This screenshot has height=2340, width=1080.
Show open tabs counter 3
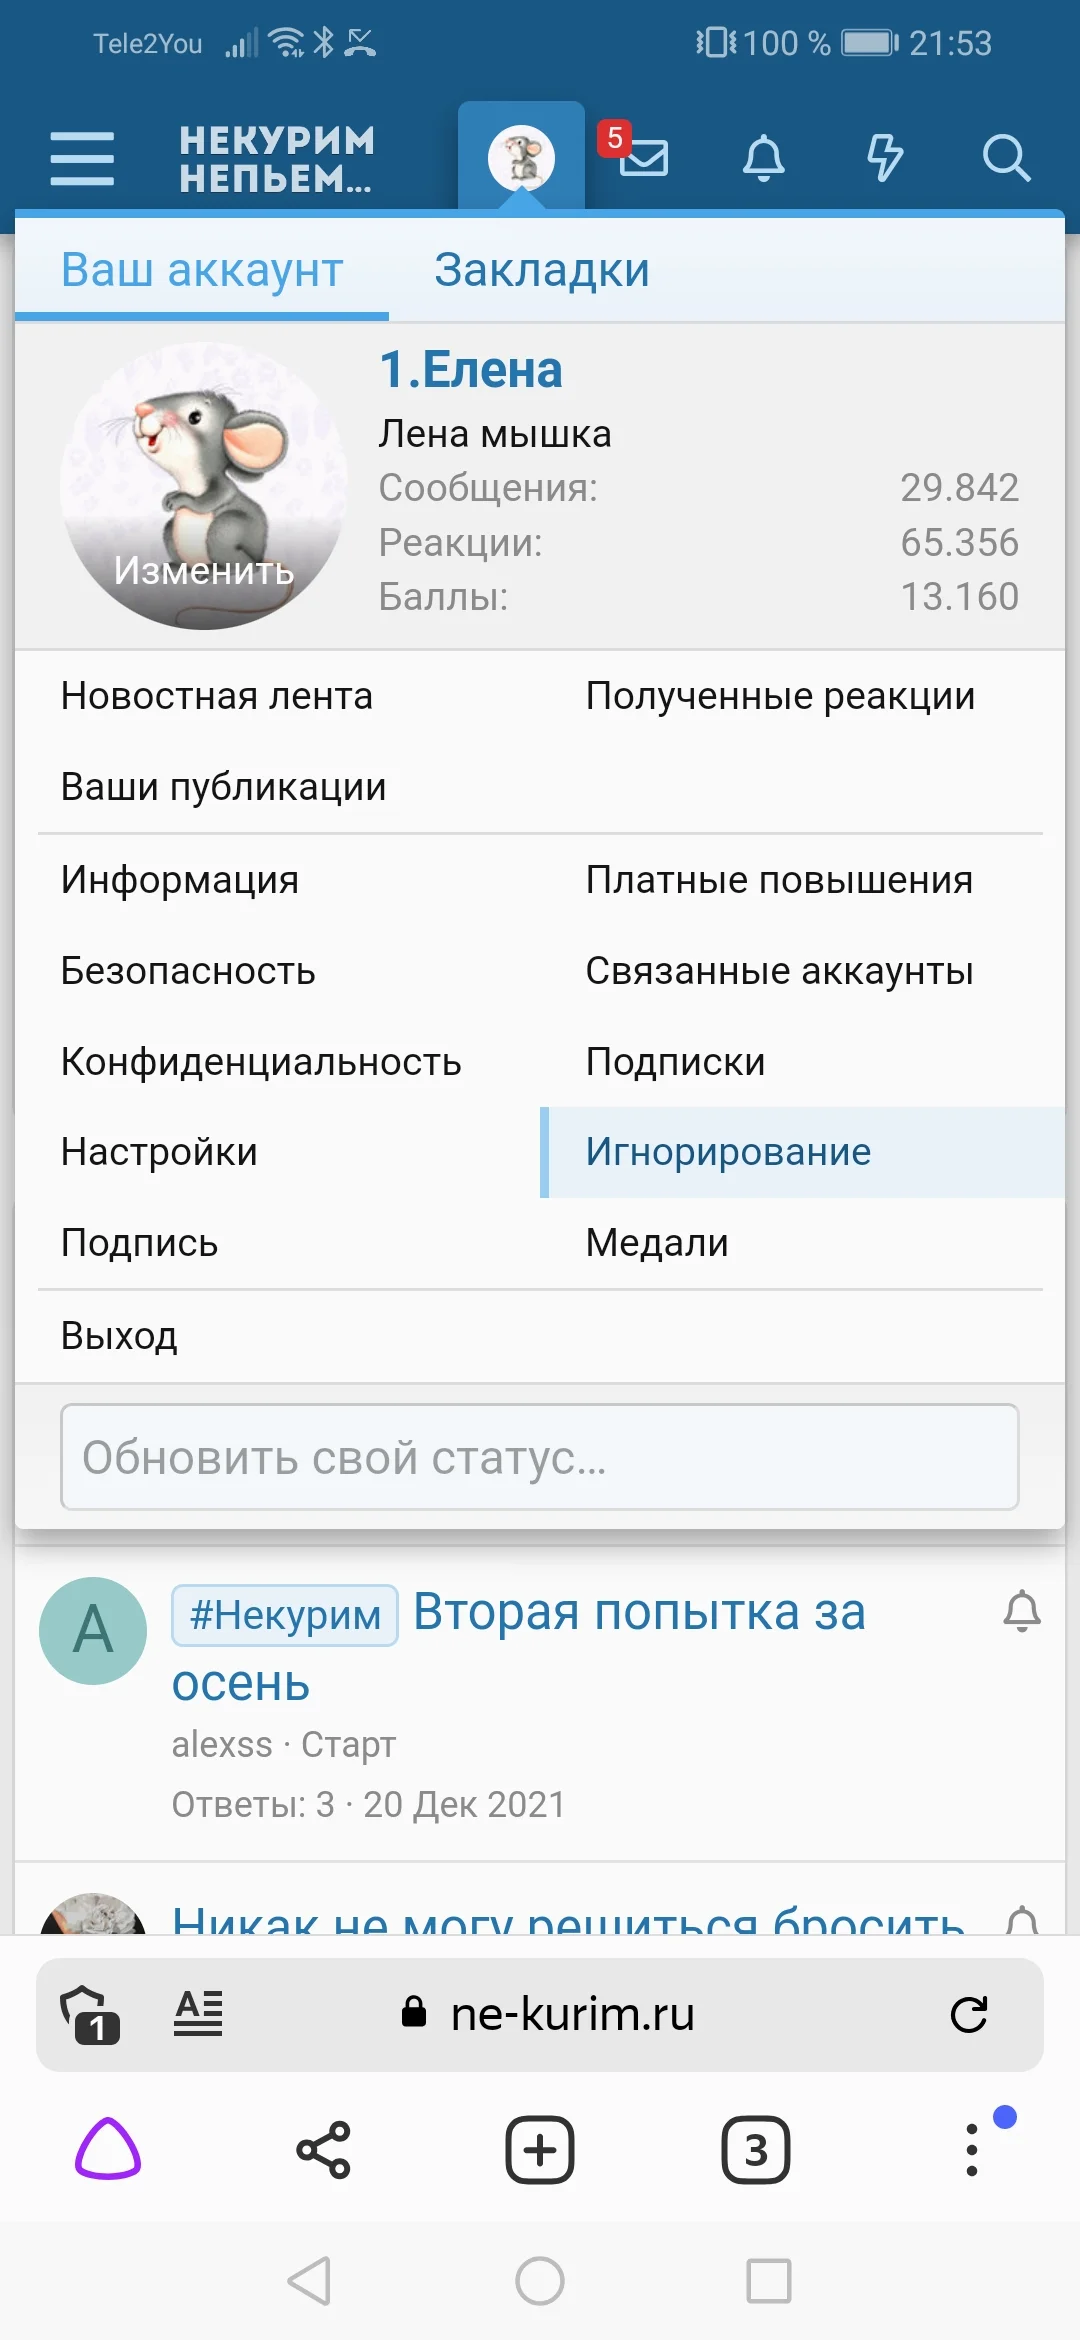pos(756,2149)
